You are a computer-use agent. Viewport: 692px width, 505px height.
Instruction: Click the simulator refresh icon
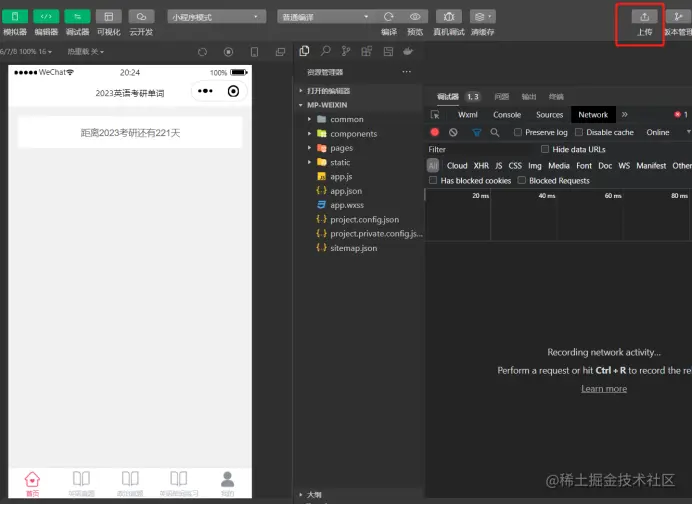click(x=203, y=52)
